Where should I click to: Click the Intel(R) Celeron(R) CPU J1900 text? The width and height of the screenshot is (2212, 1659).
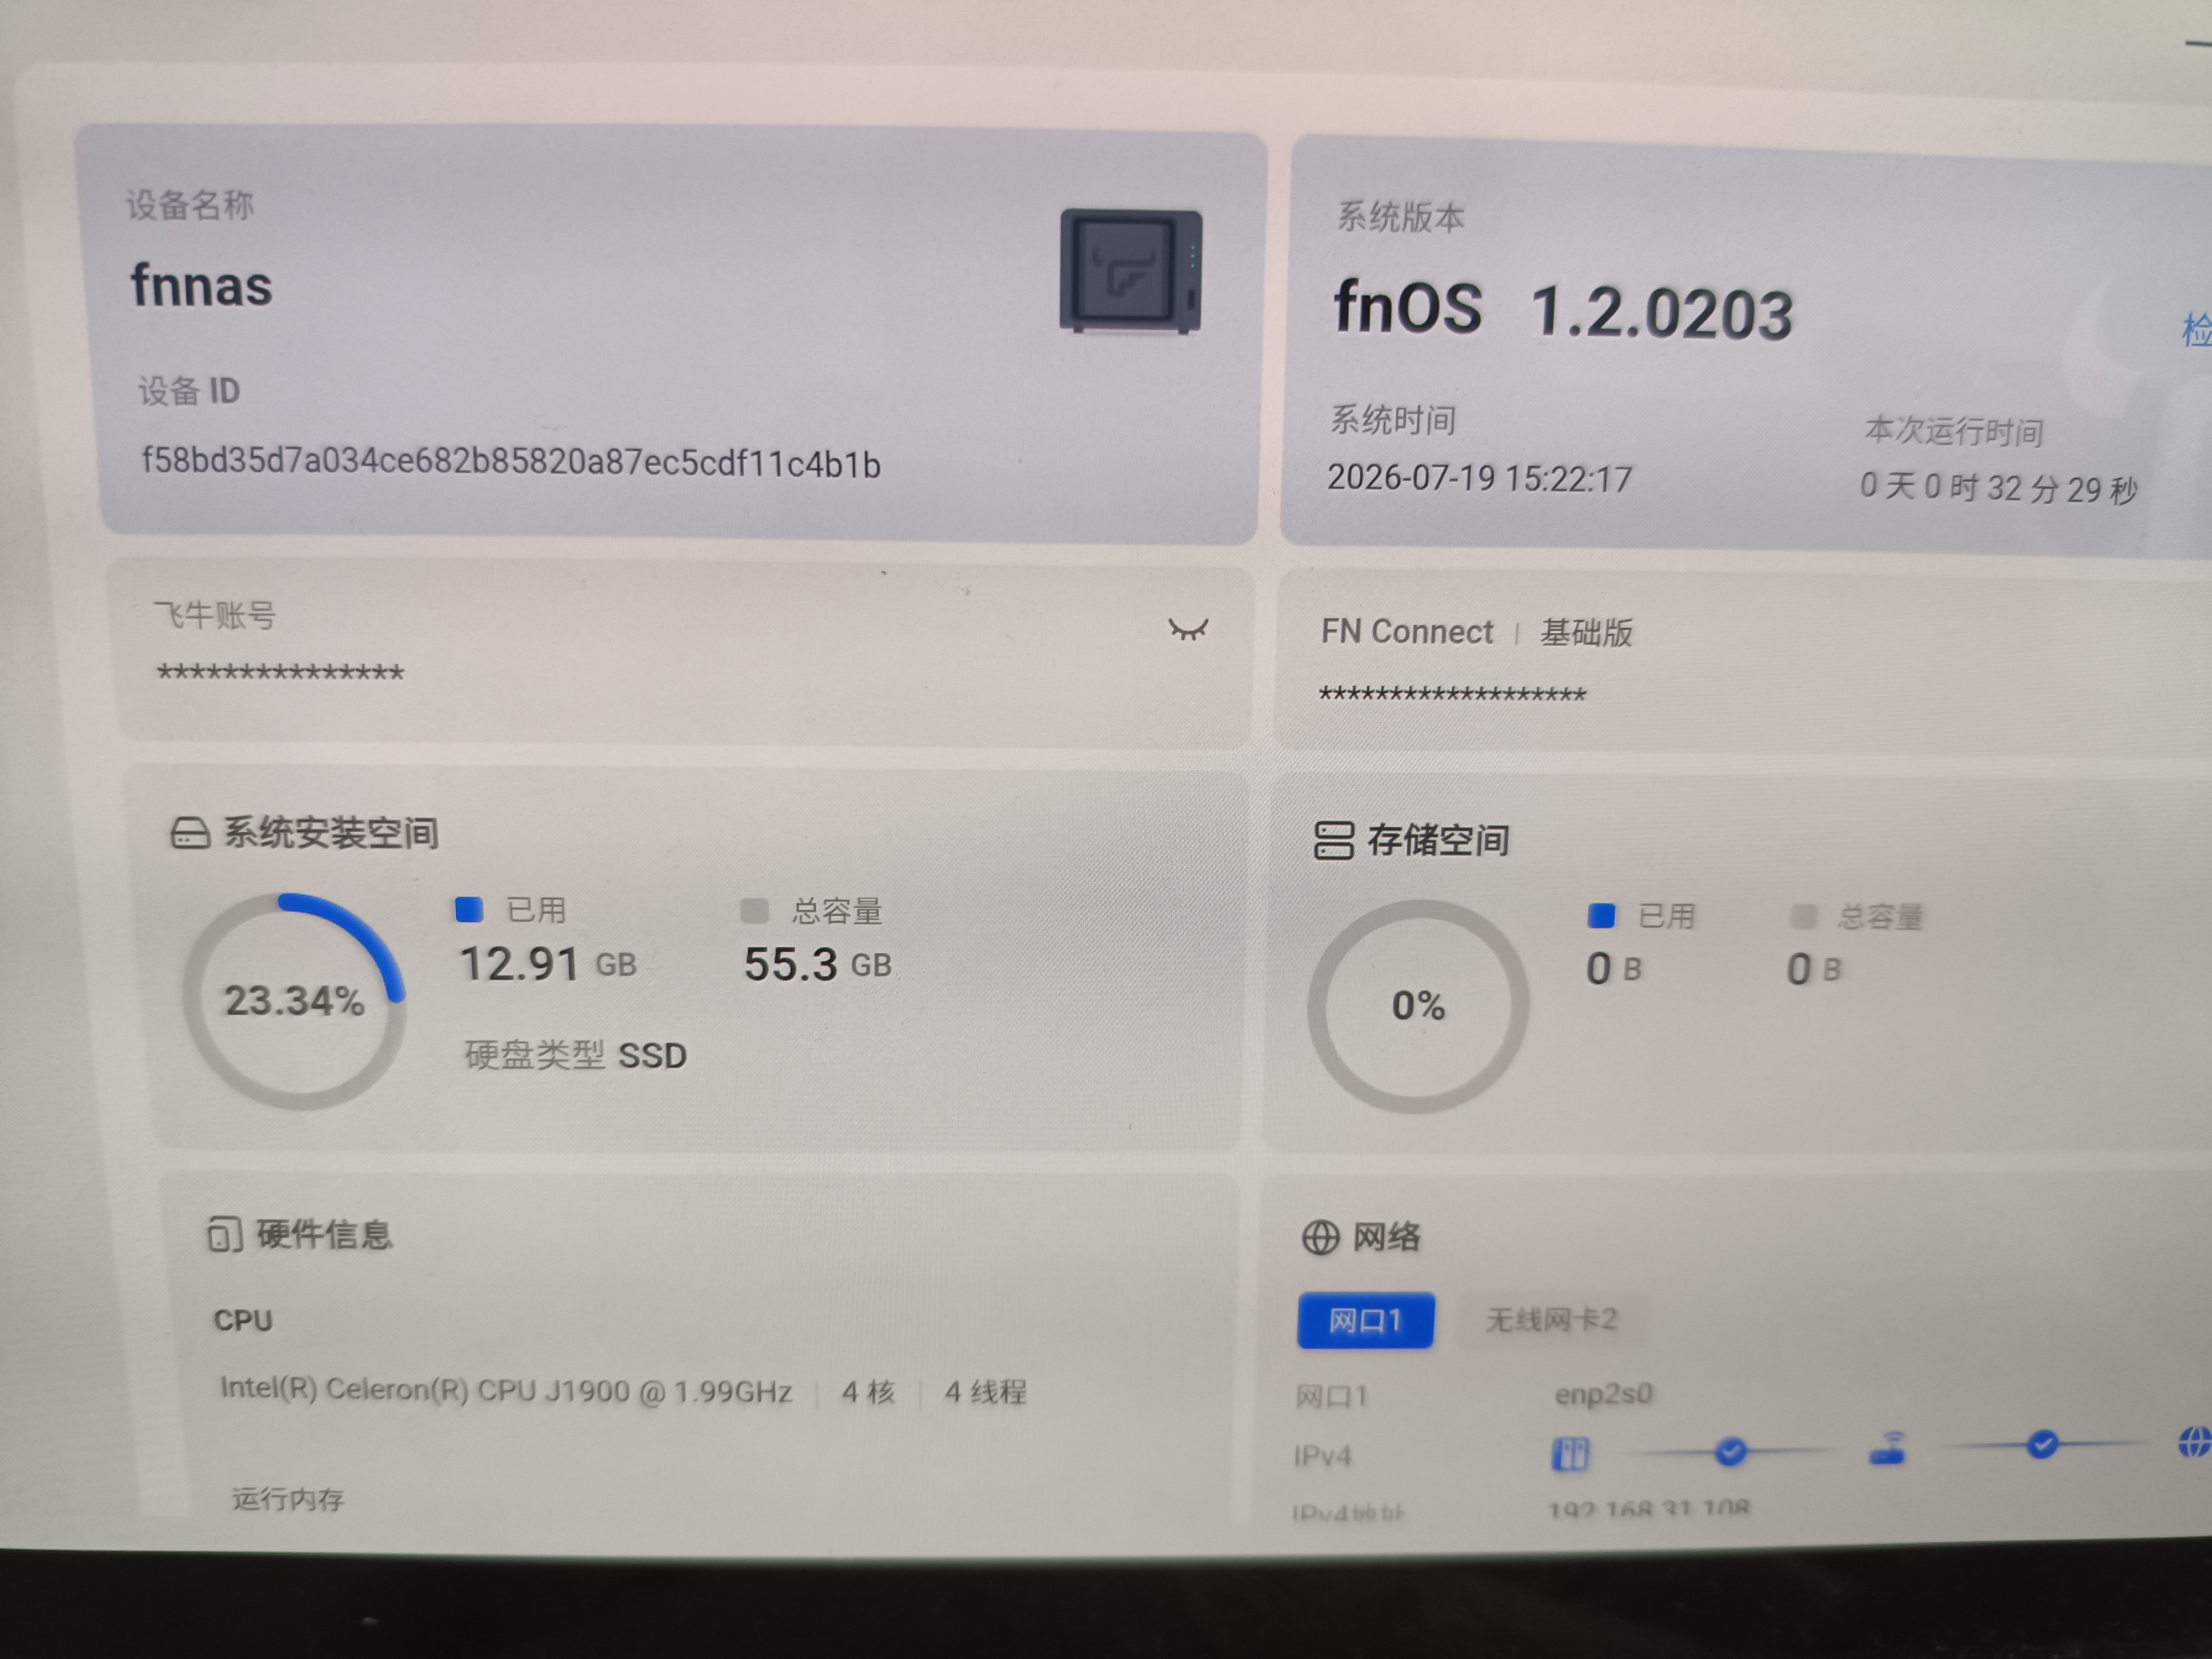[x=506, y=1390]
